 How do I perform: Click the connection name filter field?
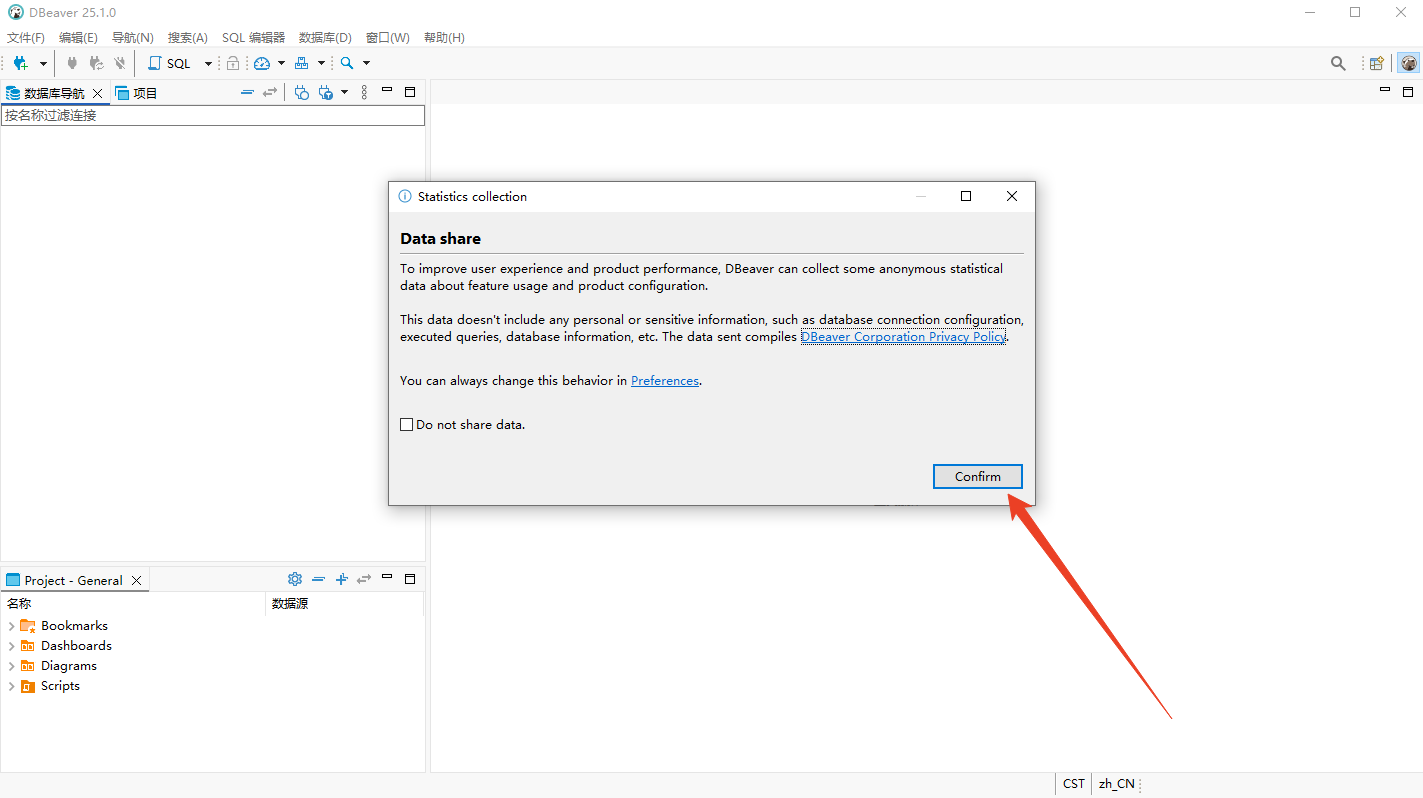[212, 115]
